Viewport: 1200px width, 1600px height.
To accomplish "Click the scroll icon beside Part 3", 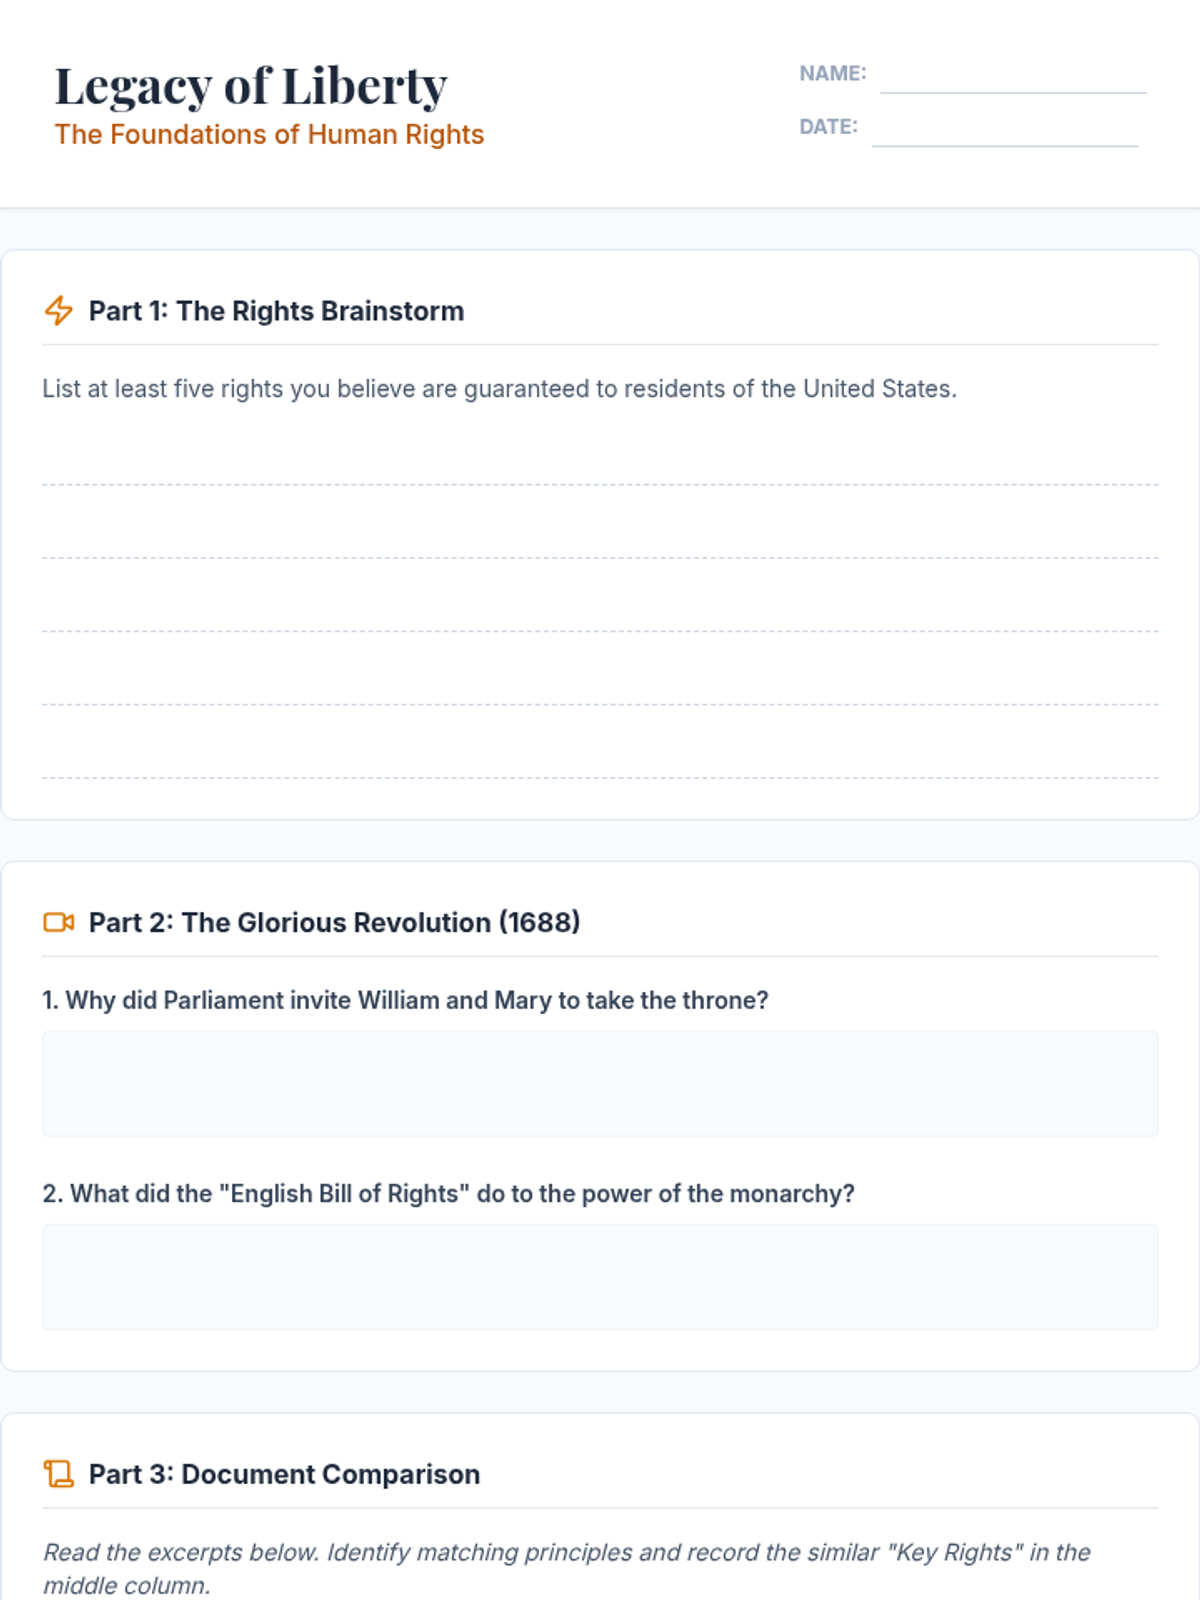I will (58, 1474).
